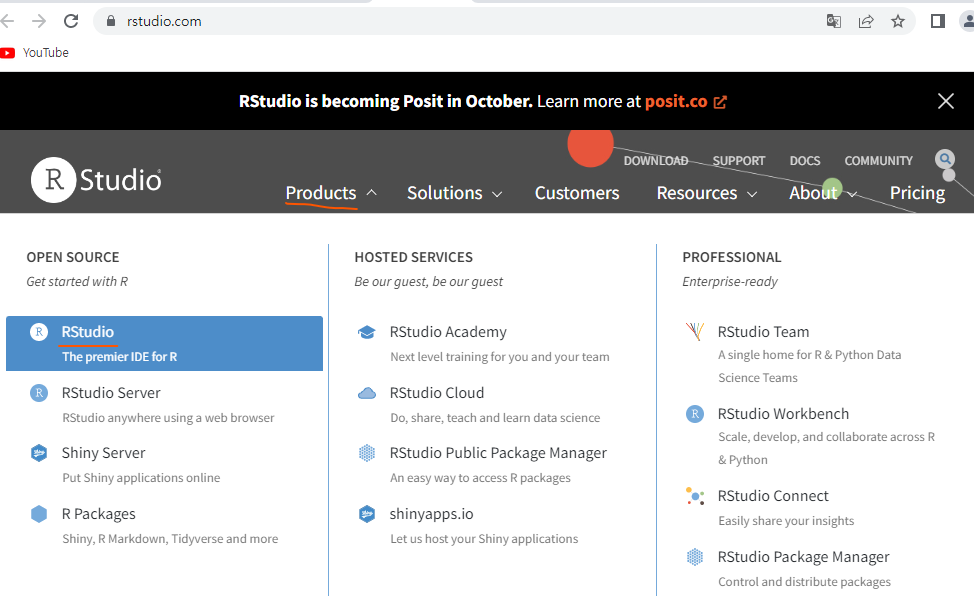Open RStudio Server product link

(x=111, y=393)
